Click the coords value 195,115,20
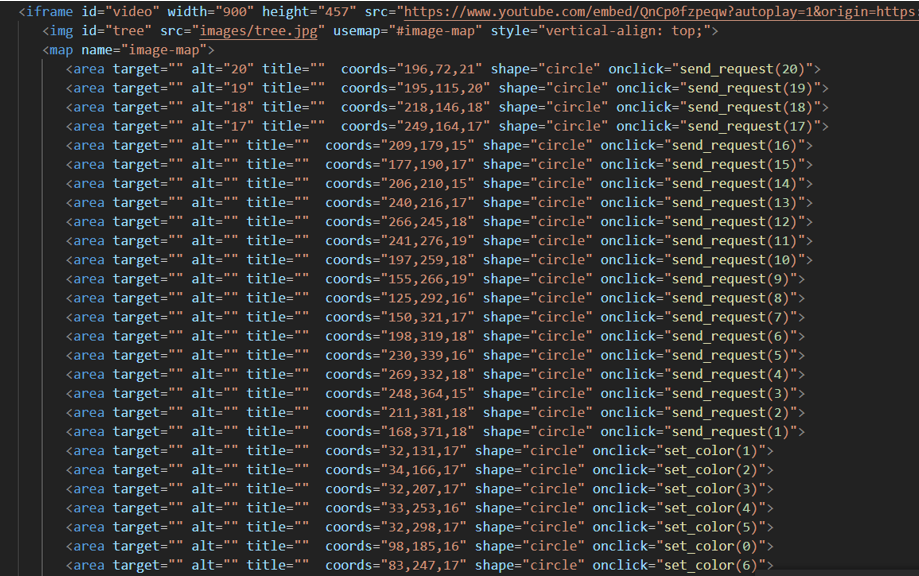 (443, 88)
